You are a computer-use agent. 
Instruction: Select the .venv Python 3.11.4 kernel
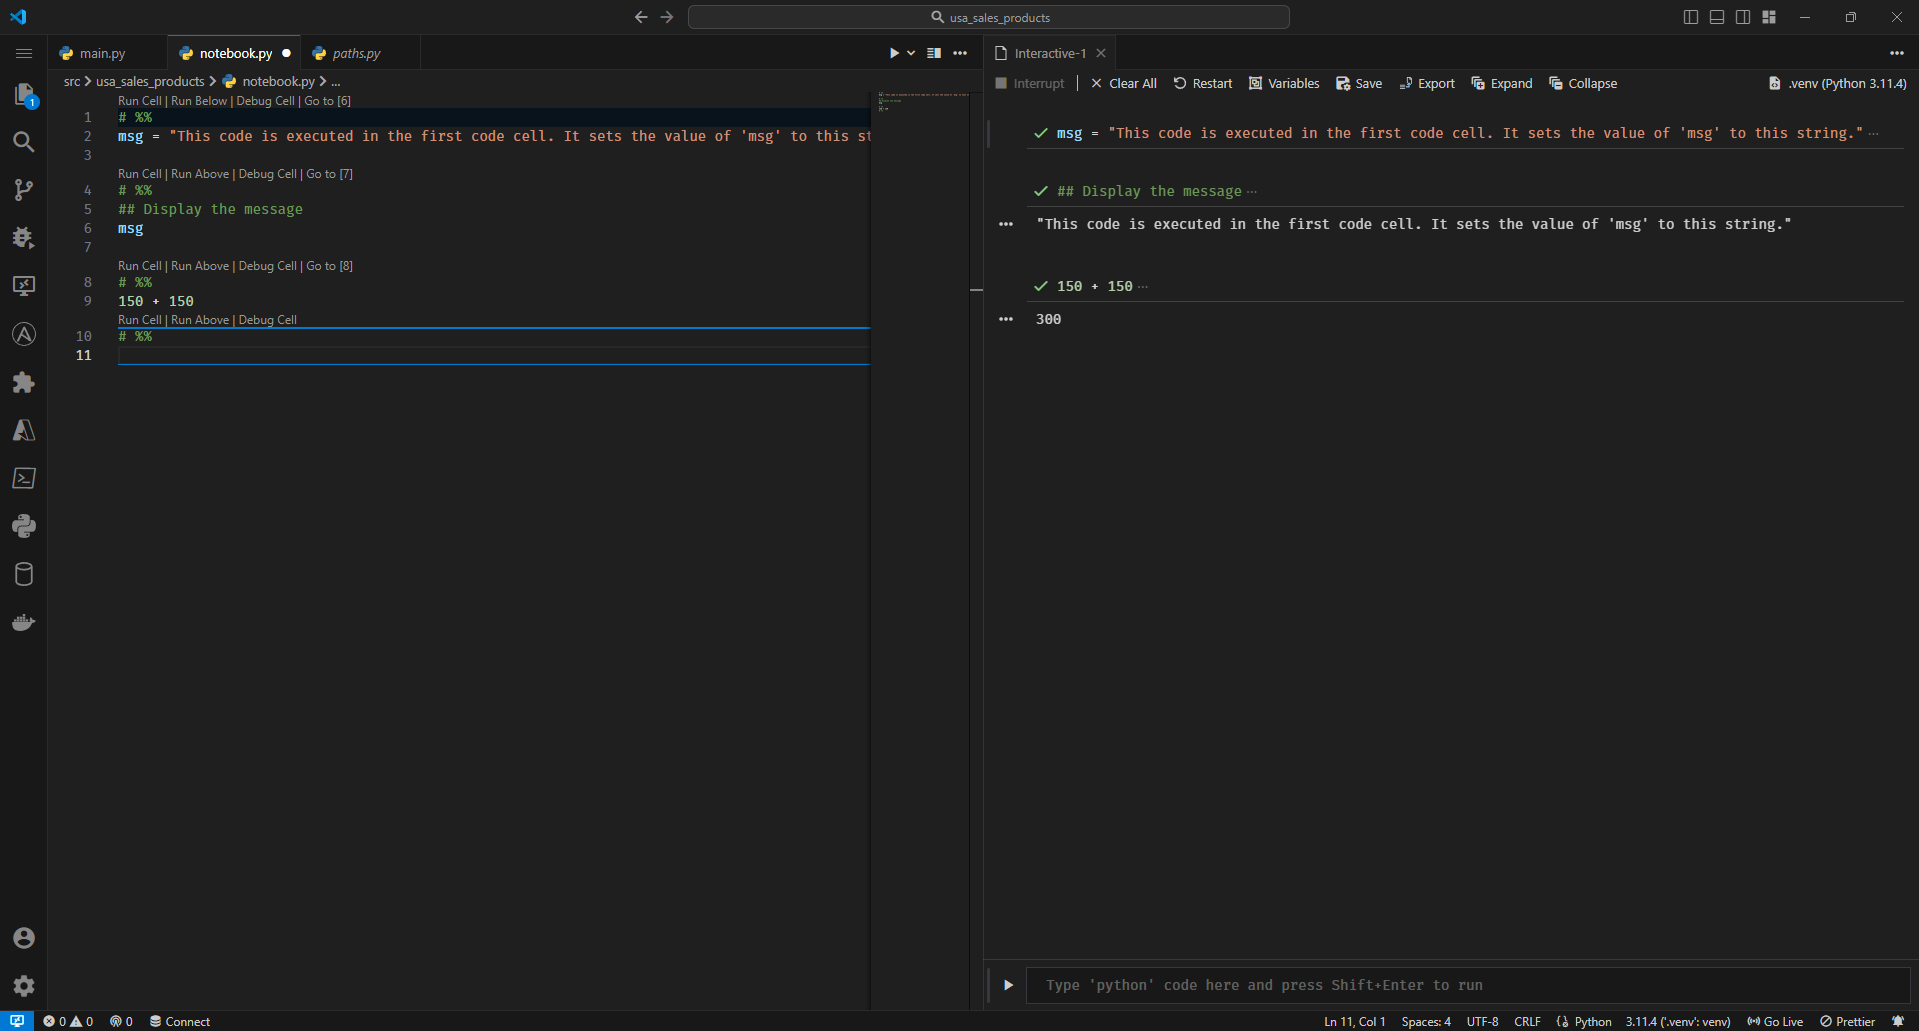(1838, 83)
